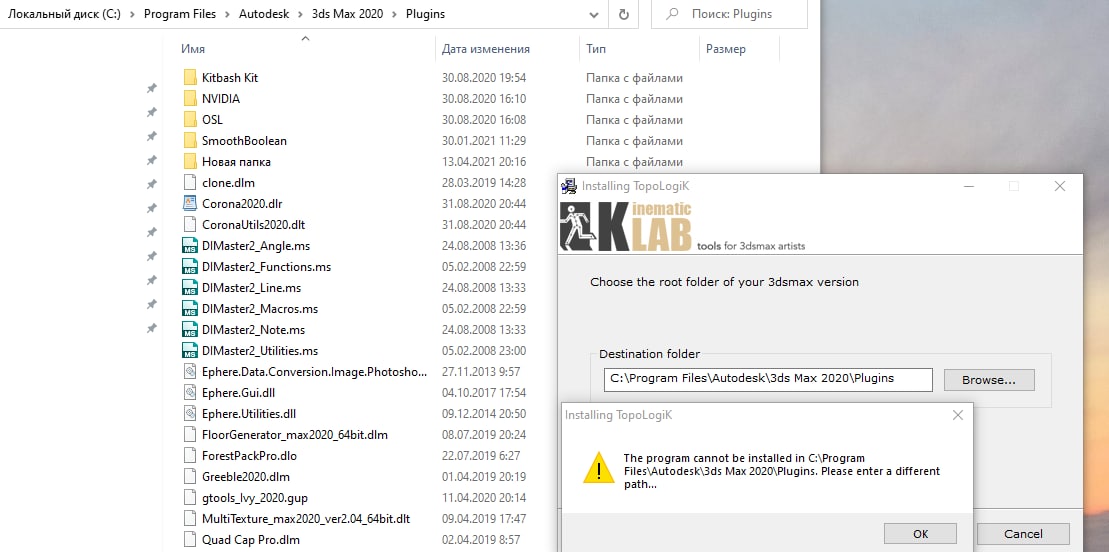Click the Greeble2020.dlm file icon
The width and height of the screenshot is (1109, 552).
[190, 476]
